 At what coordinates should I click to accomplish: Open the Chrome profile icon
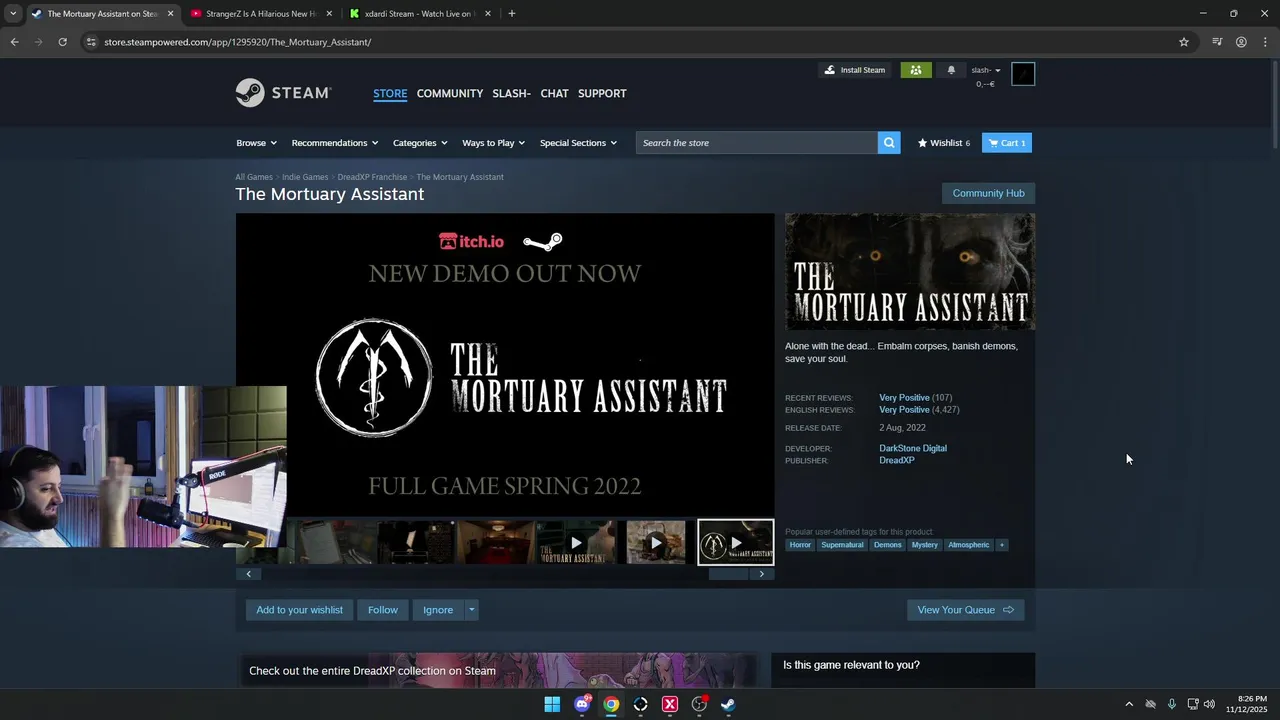click(x=1241, y=42)
